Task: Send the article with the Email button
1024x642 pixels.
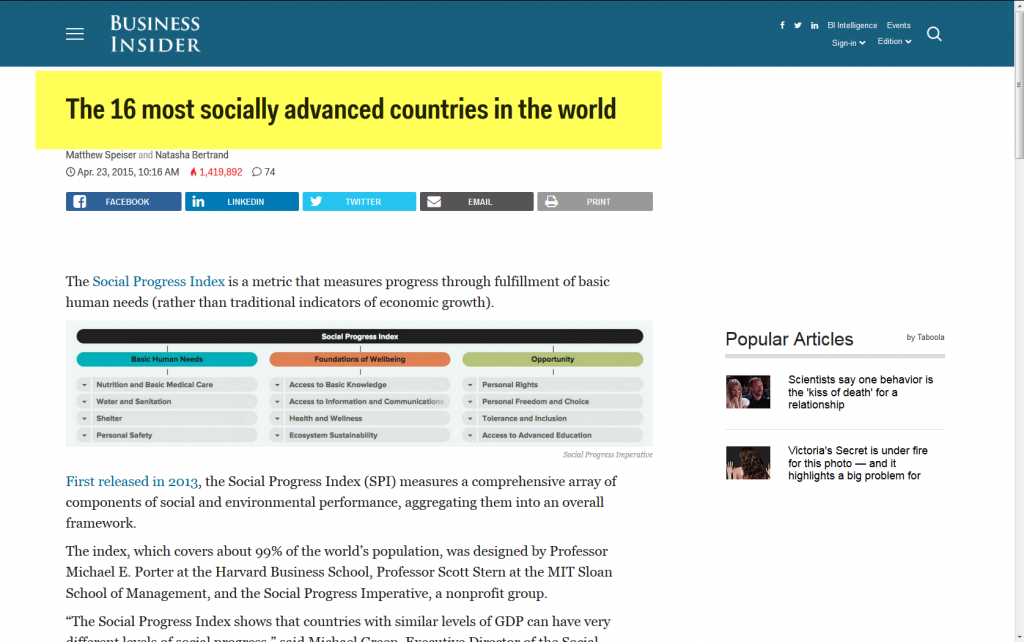Action: coord(476,202)
